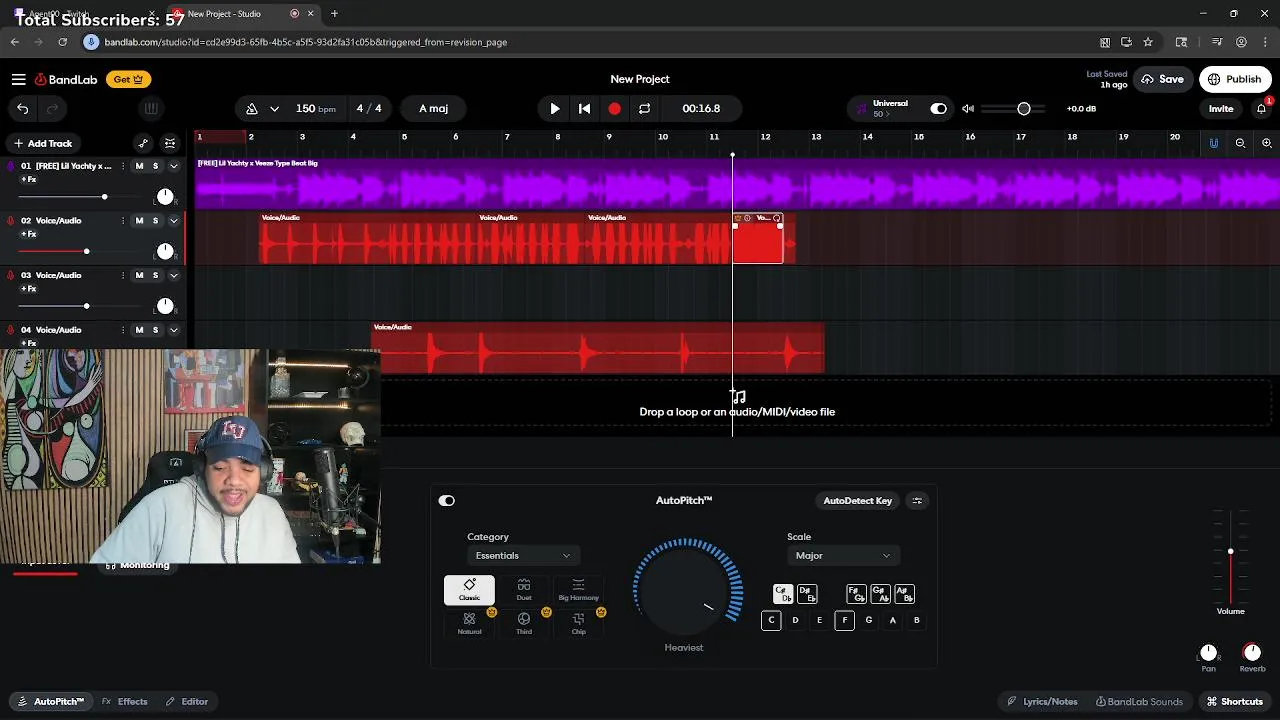Publish the project
Image resolution: width=1280 pixels, height=720 pixels.
[1235, 79]
